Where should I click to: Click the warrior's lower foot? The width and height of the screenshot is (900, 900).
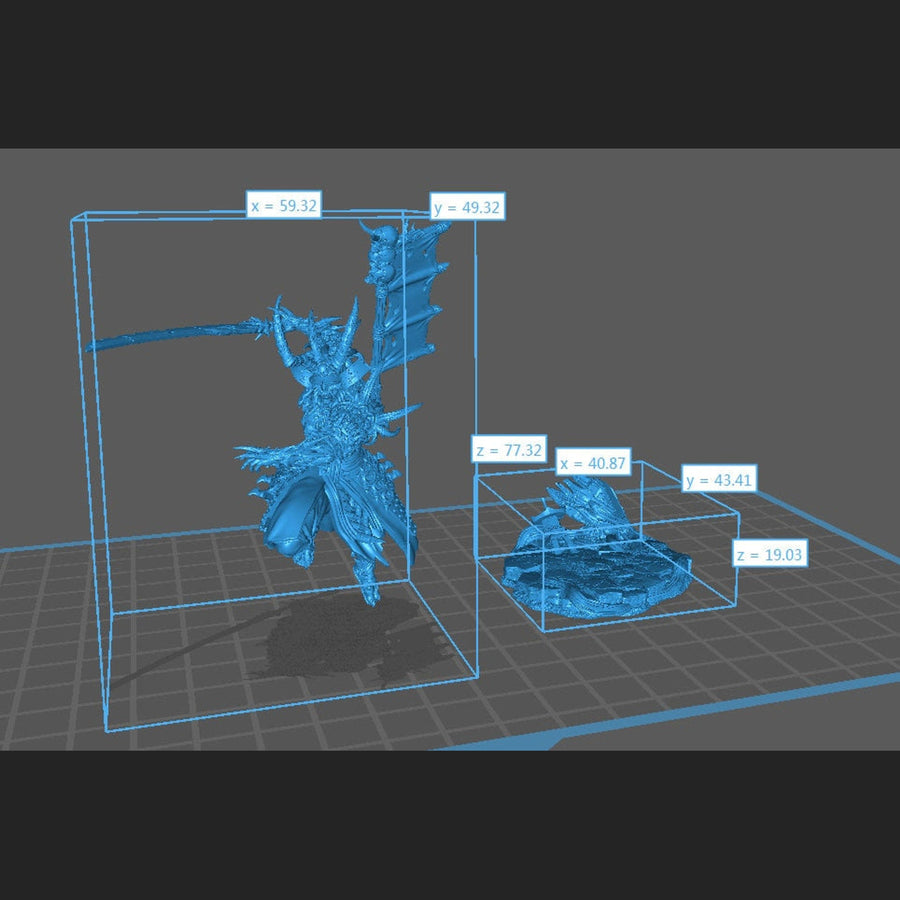(371, 594)
